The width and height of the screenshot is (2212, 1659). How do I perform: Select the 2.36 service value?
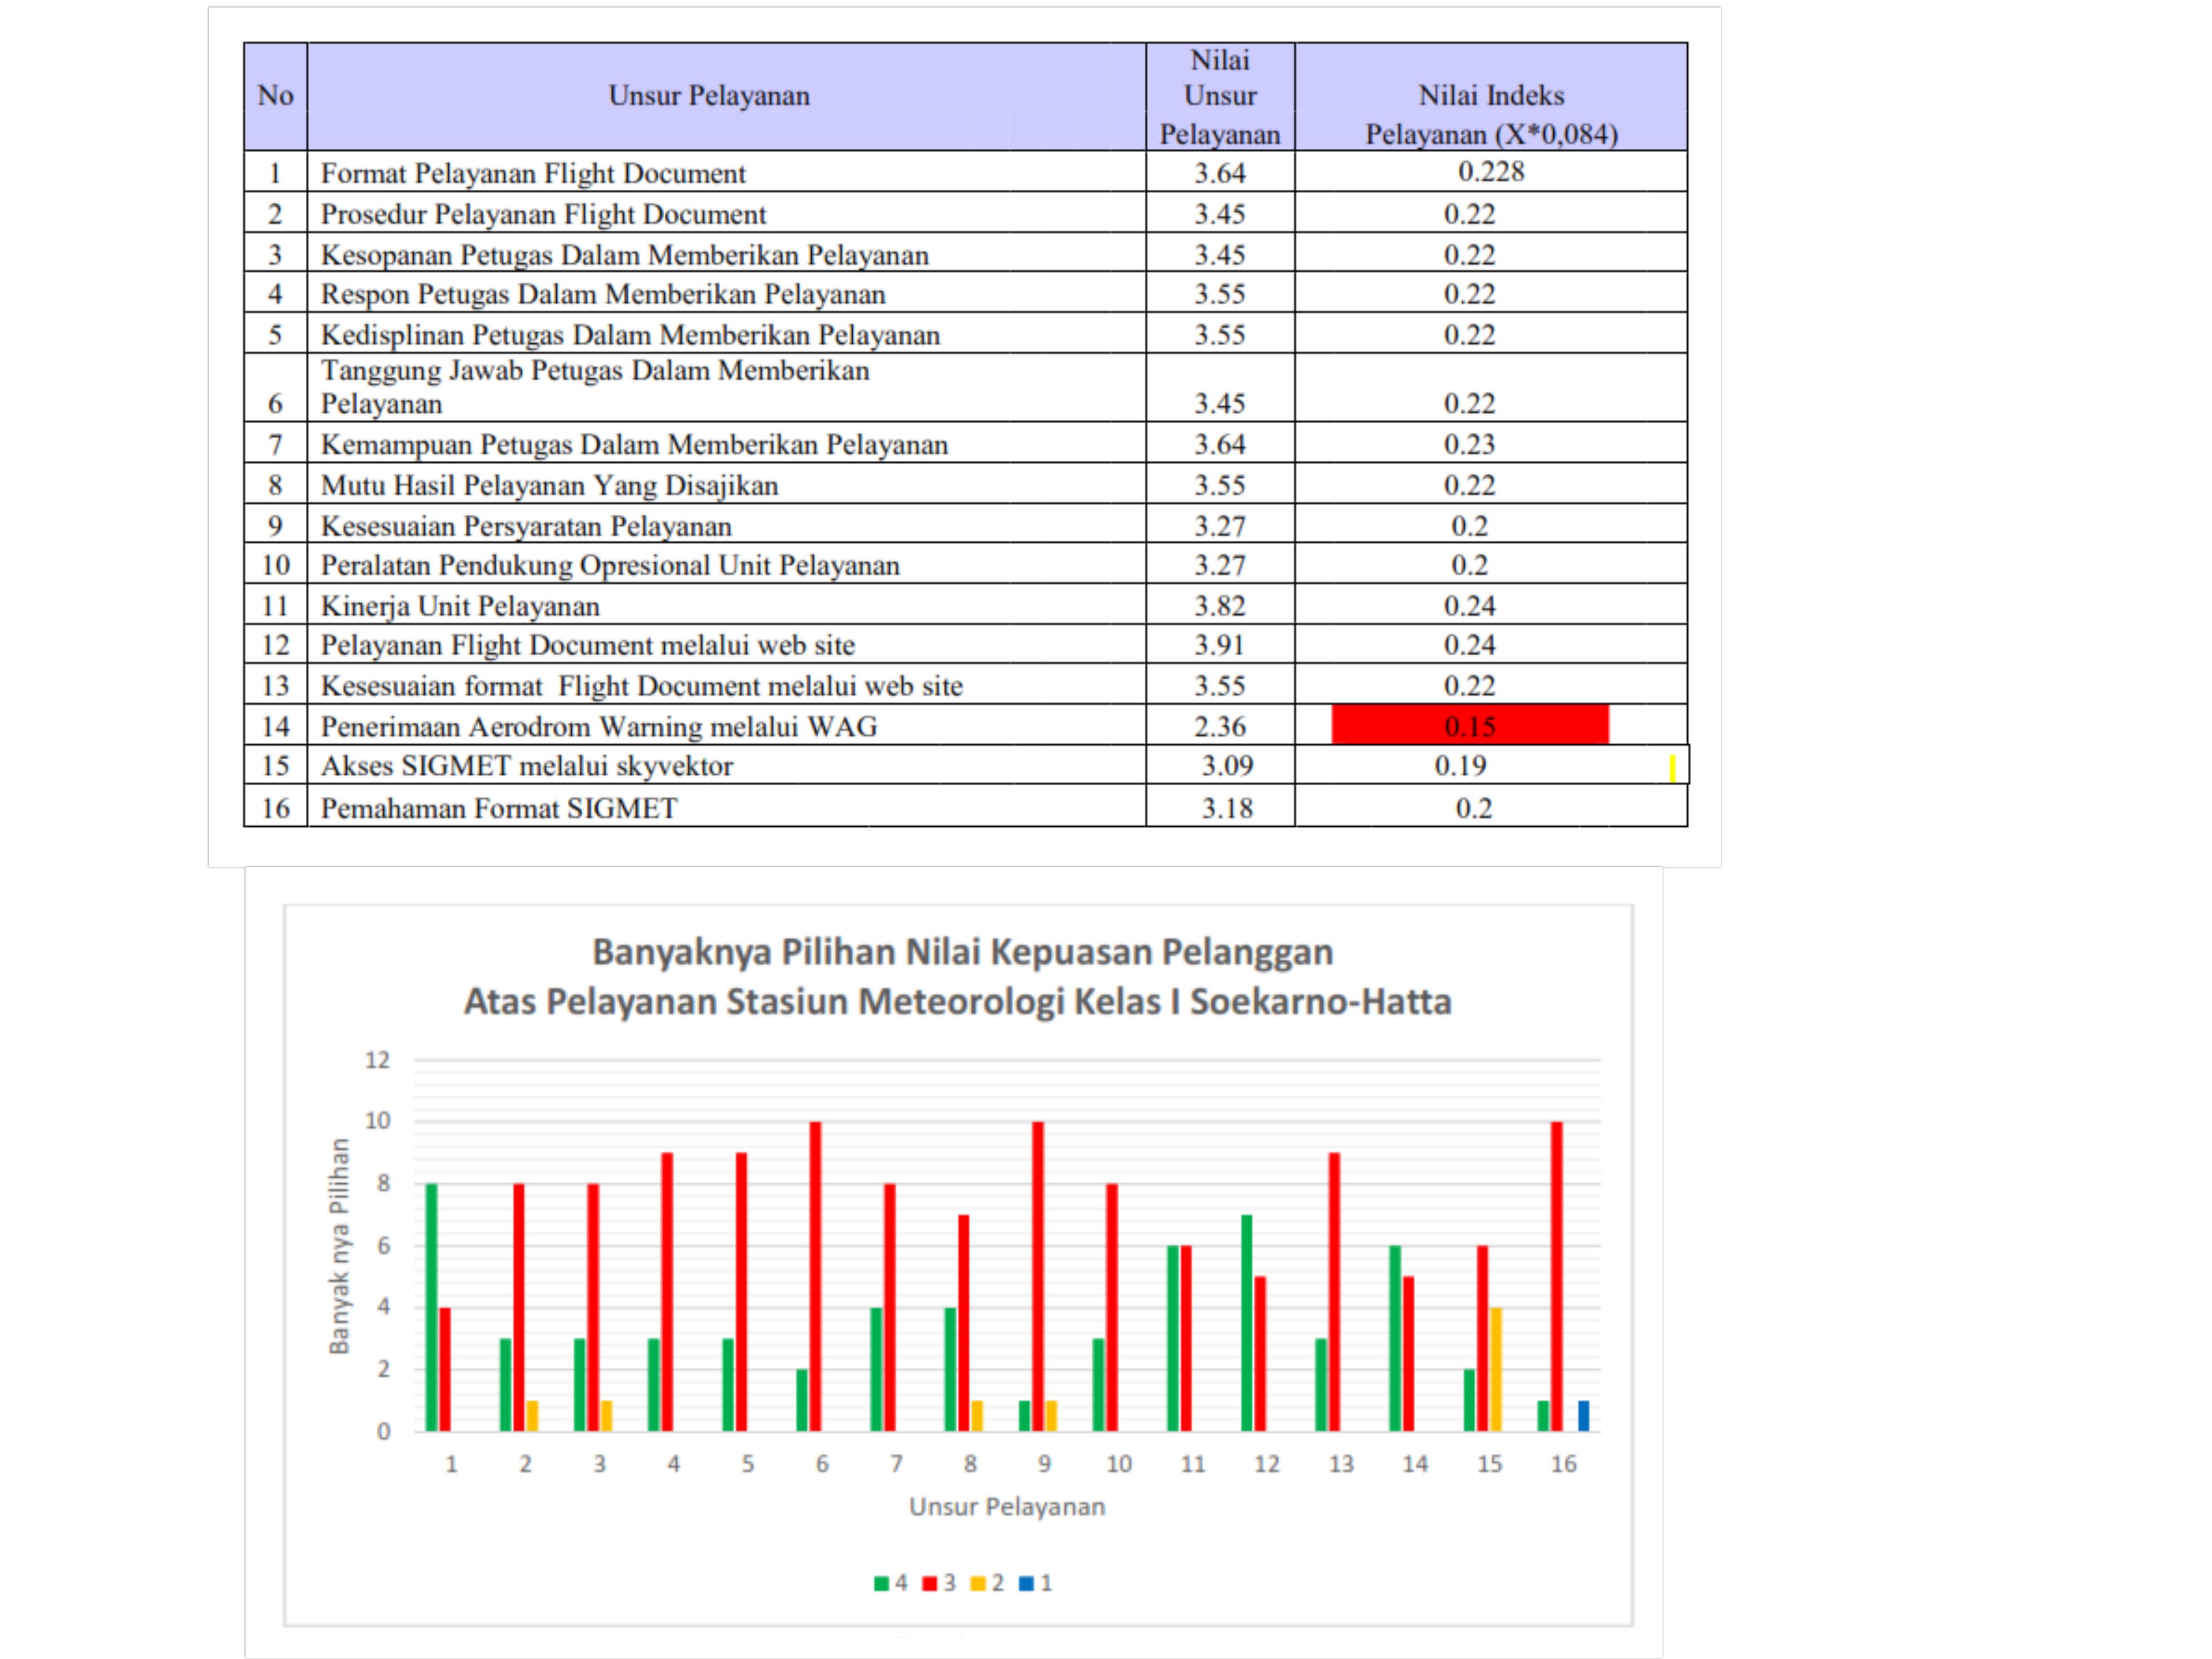pyautogui.click(x=1220, y=726)
